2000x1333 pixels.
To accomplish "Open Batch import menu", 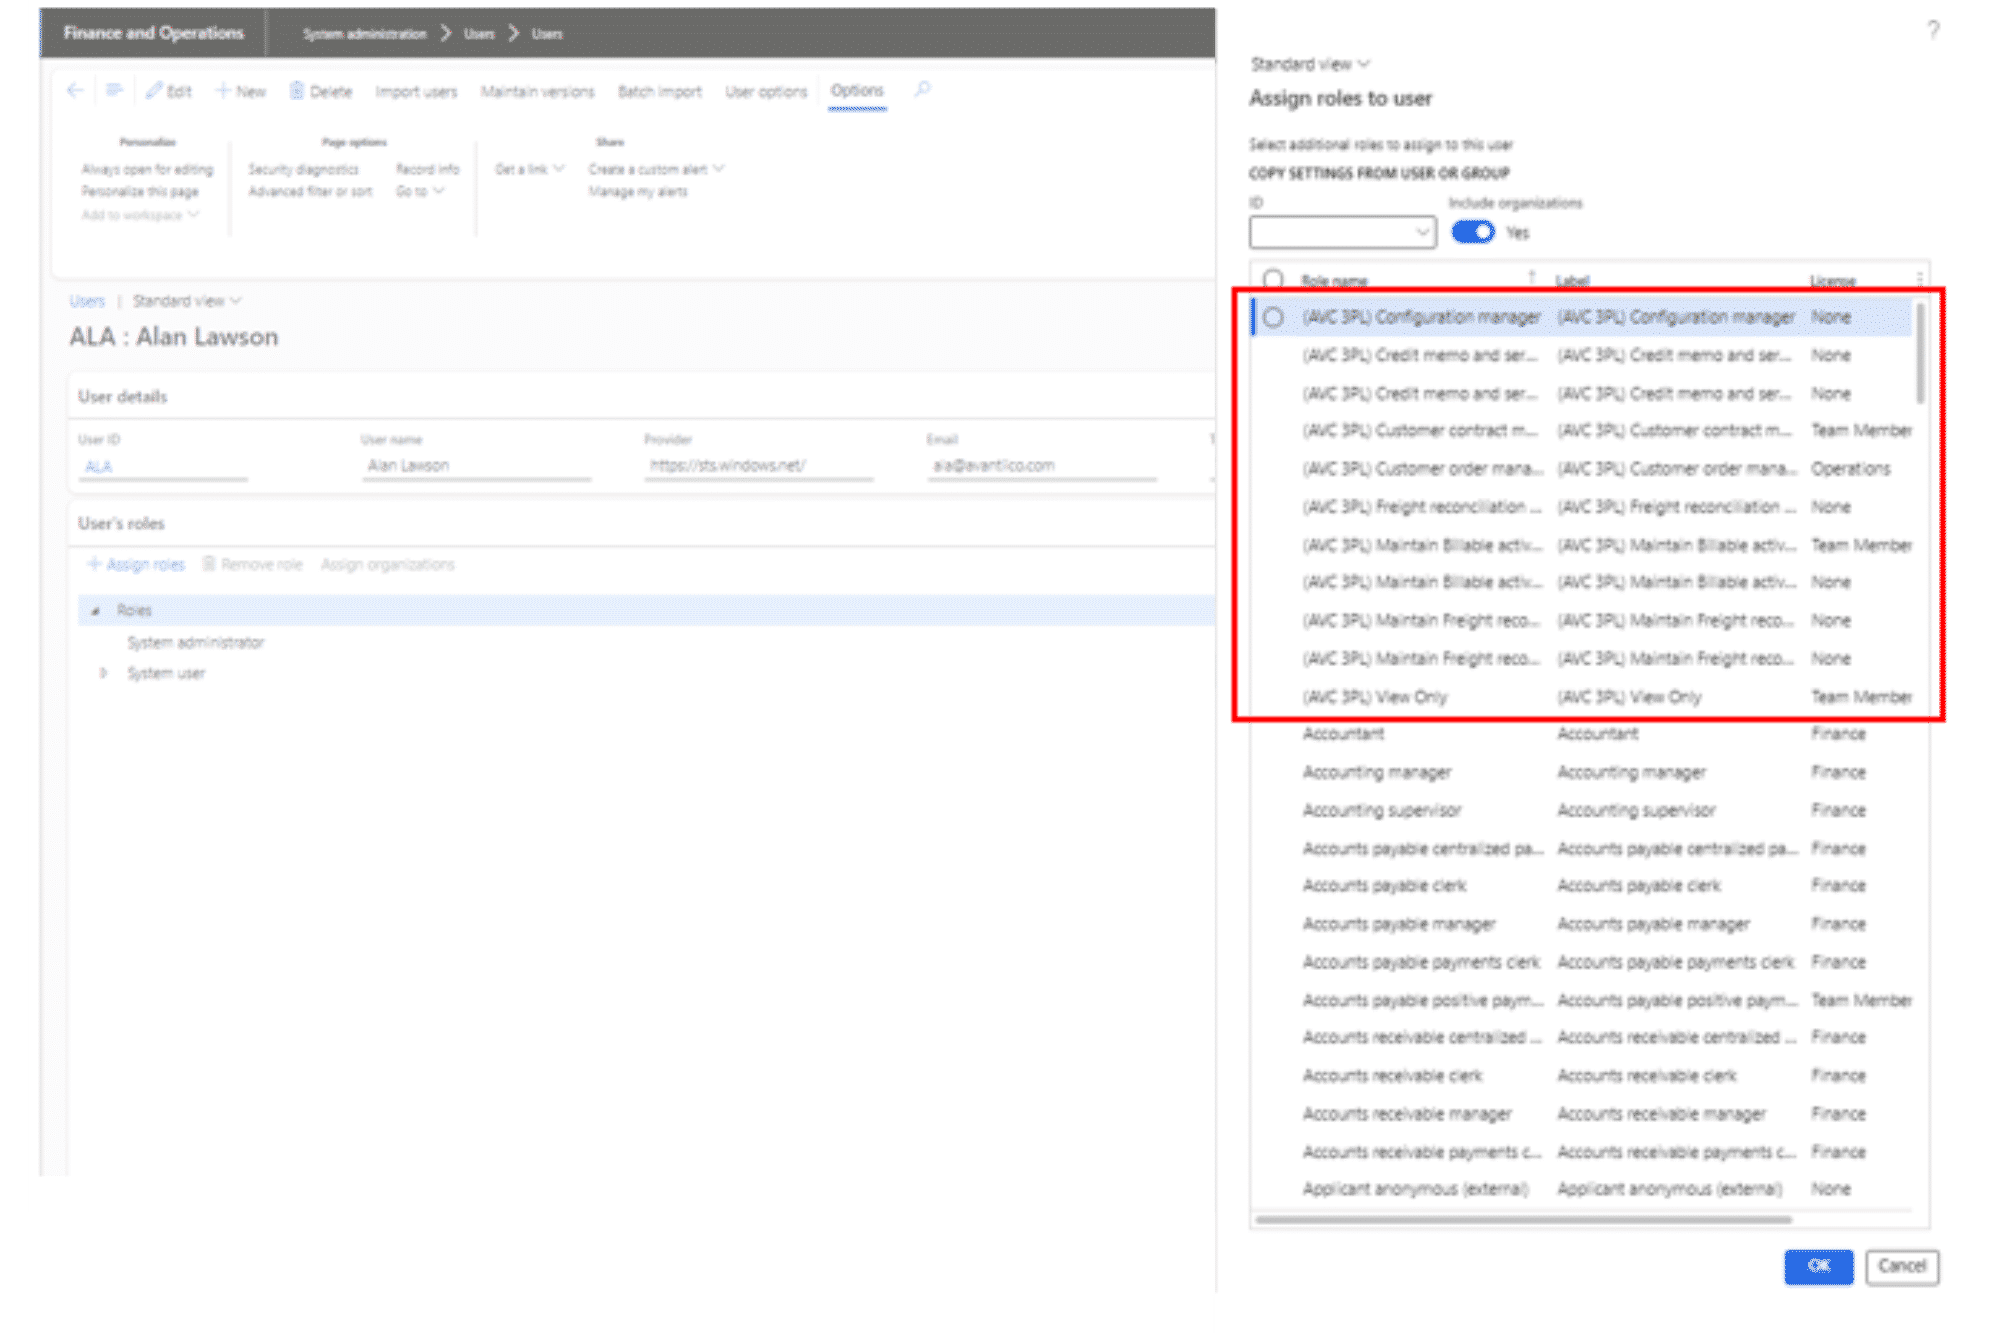I will click(x=659, y=91).
